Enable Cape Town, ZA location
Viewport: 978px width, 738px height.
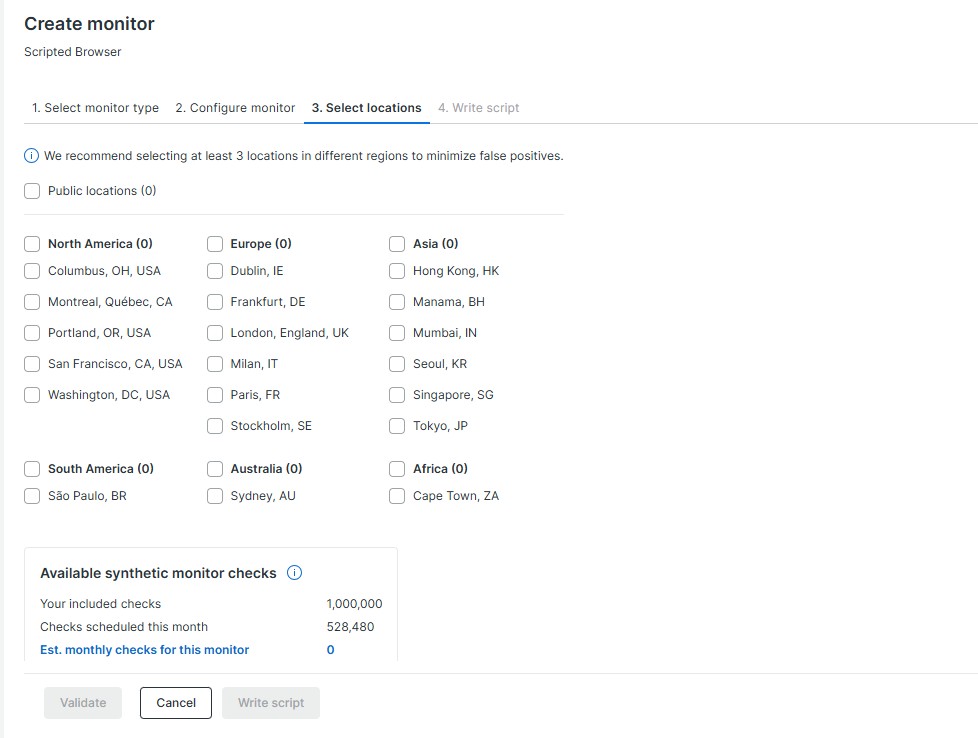click(397, 496)
